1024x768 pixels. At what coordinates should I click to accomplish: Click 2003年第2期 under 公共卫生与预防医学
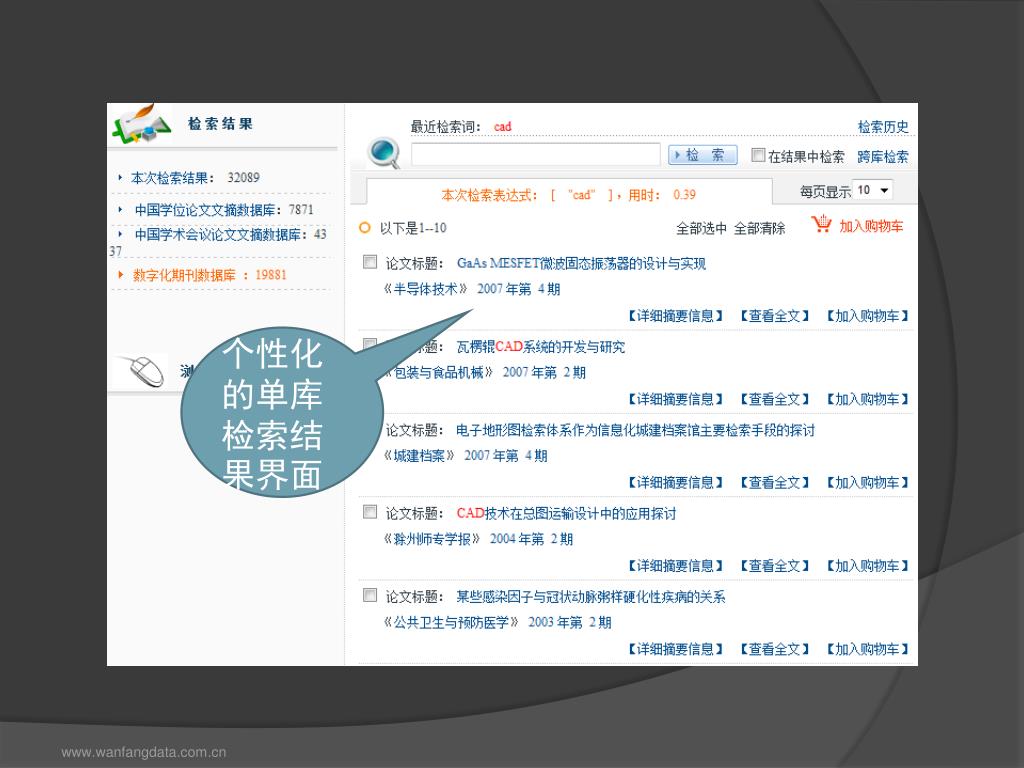pyautogui.click(x=569, y=622)
